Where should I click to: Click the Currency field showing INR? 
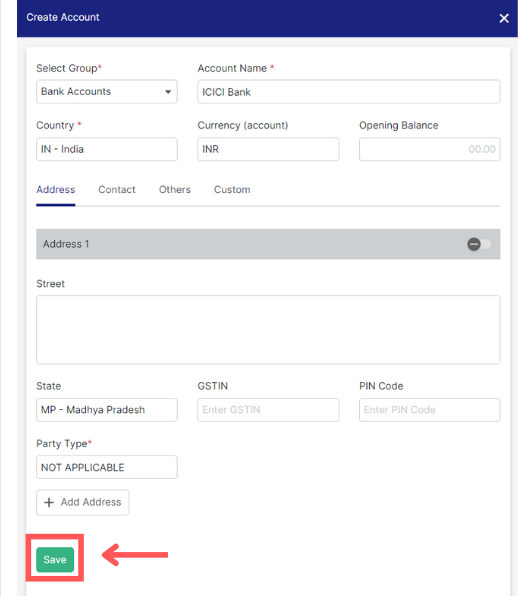[268, 149]
